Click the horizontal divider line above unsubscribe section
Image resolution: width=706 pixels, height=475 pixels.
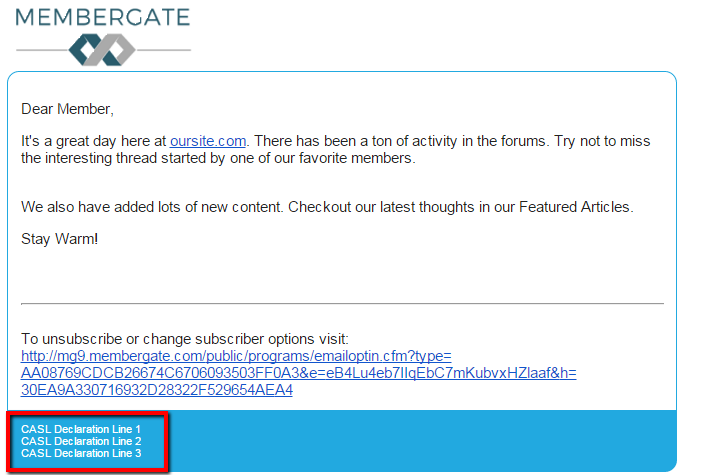(x=342, y=303)
